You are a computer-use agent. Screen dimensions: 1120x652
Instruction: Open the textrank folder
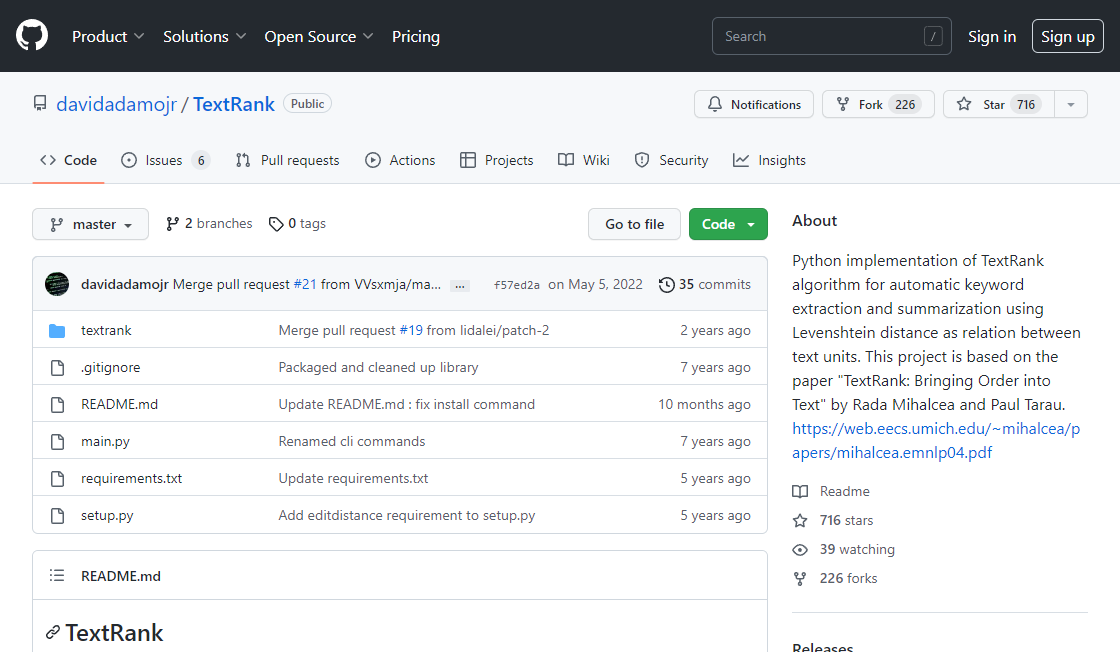coord(106,330)
